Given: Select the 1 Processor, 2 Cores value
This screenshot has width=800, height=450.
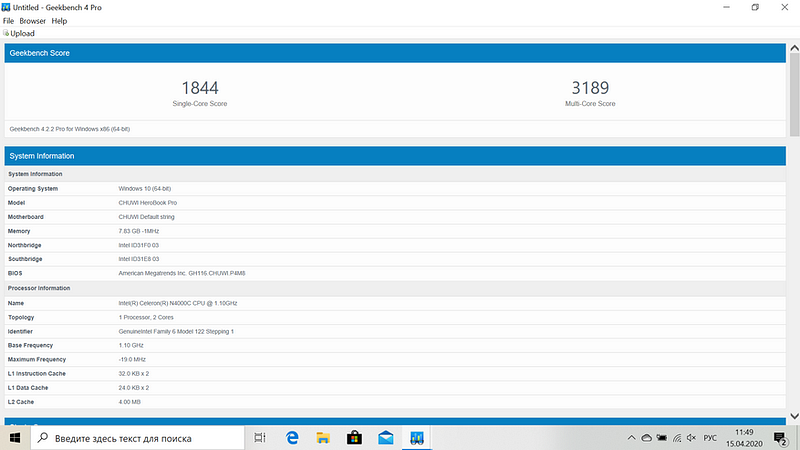Looking at the screenshot, I should pyautogui.click(x=146, y=317).
